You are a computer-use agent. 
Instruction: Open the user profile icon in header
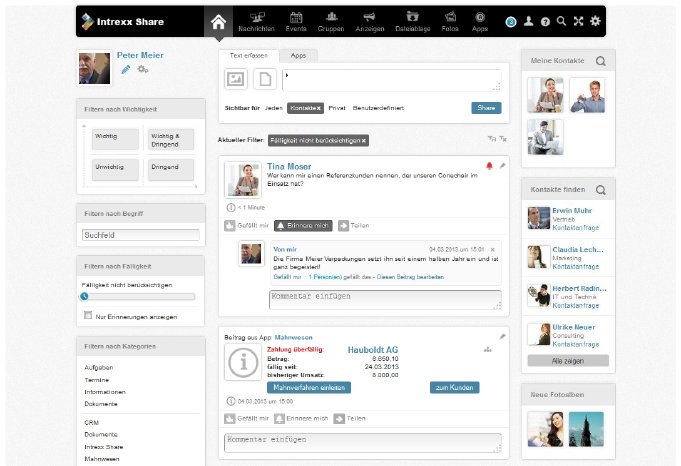(x=528, y=21)
